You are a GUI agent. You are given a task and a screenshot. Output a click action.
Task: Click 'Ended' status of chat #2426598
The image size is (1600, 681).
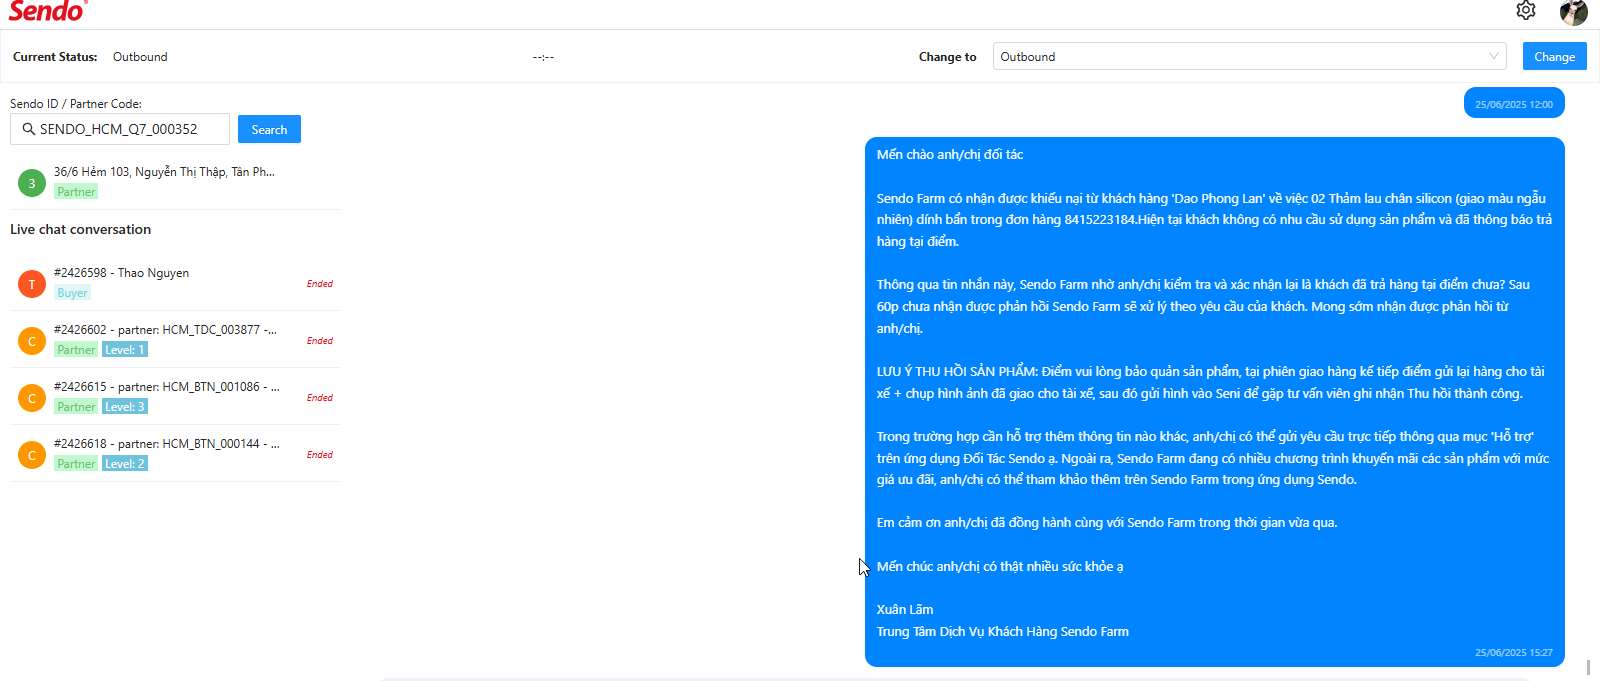click(x=320, y=284)
